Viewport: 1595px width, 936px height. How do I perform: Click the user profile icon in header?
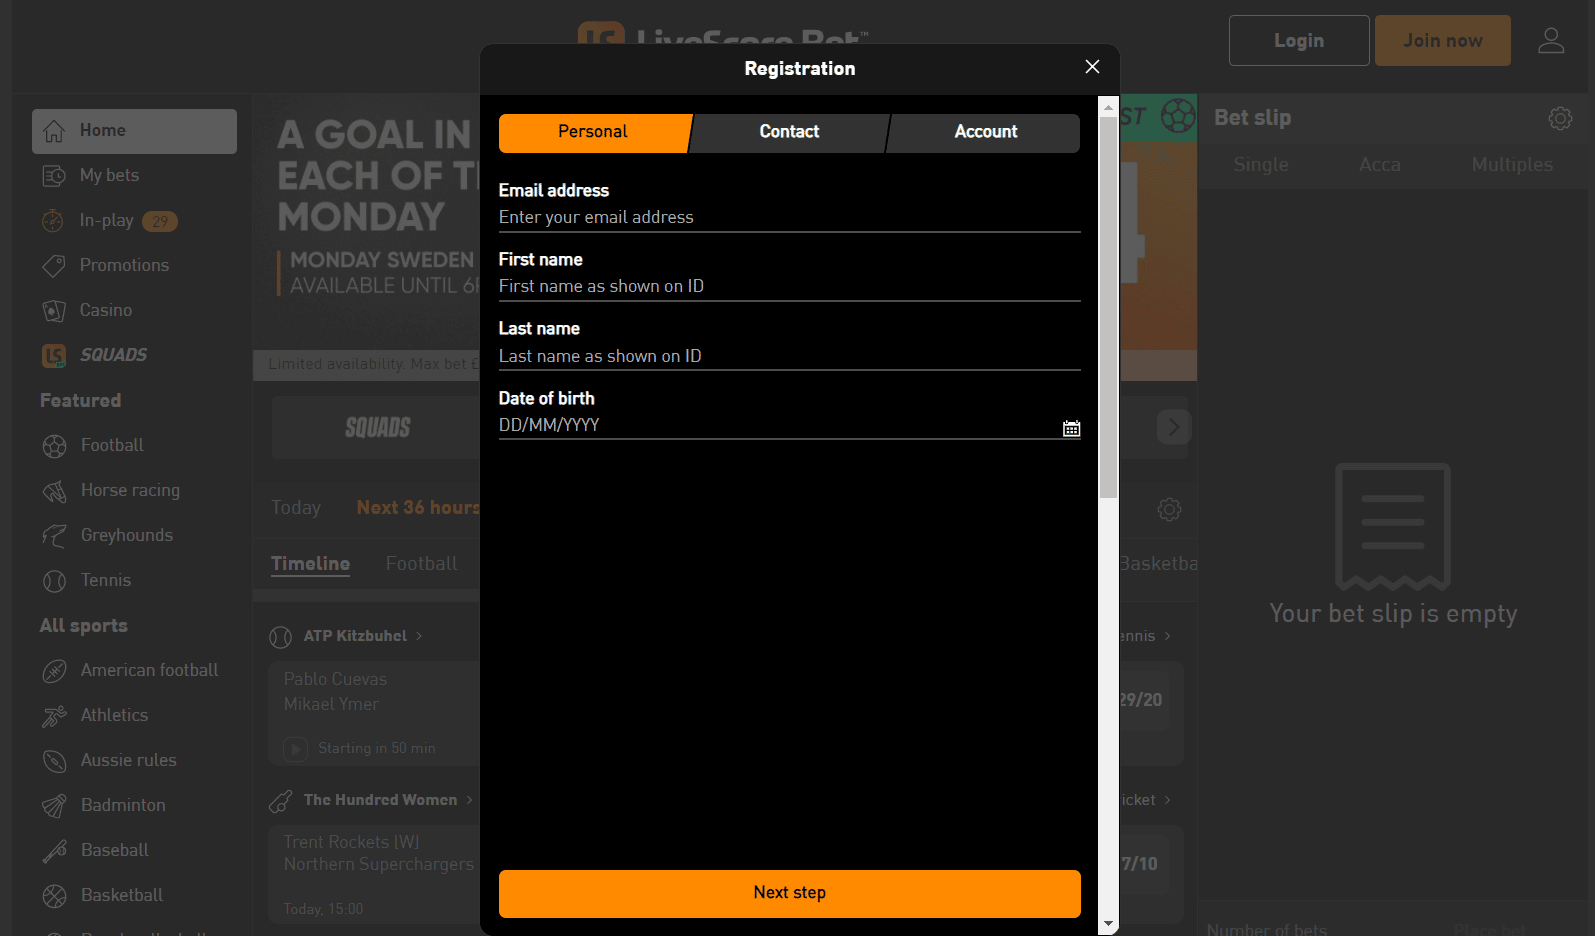[1550, 41]
